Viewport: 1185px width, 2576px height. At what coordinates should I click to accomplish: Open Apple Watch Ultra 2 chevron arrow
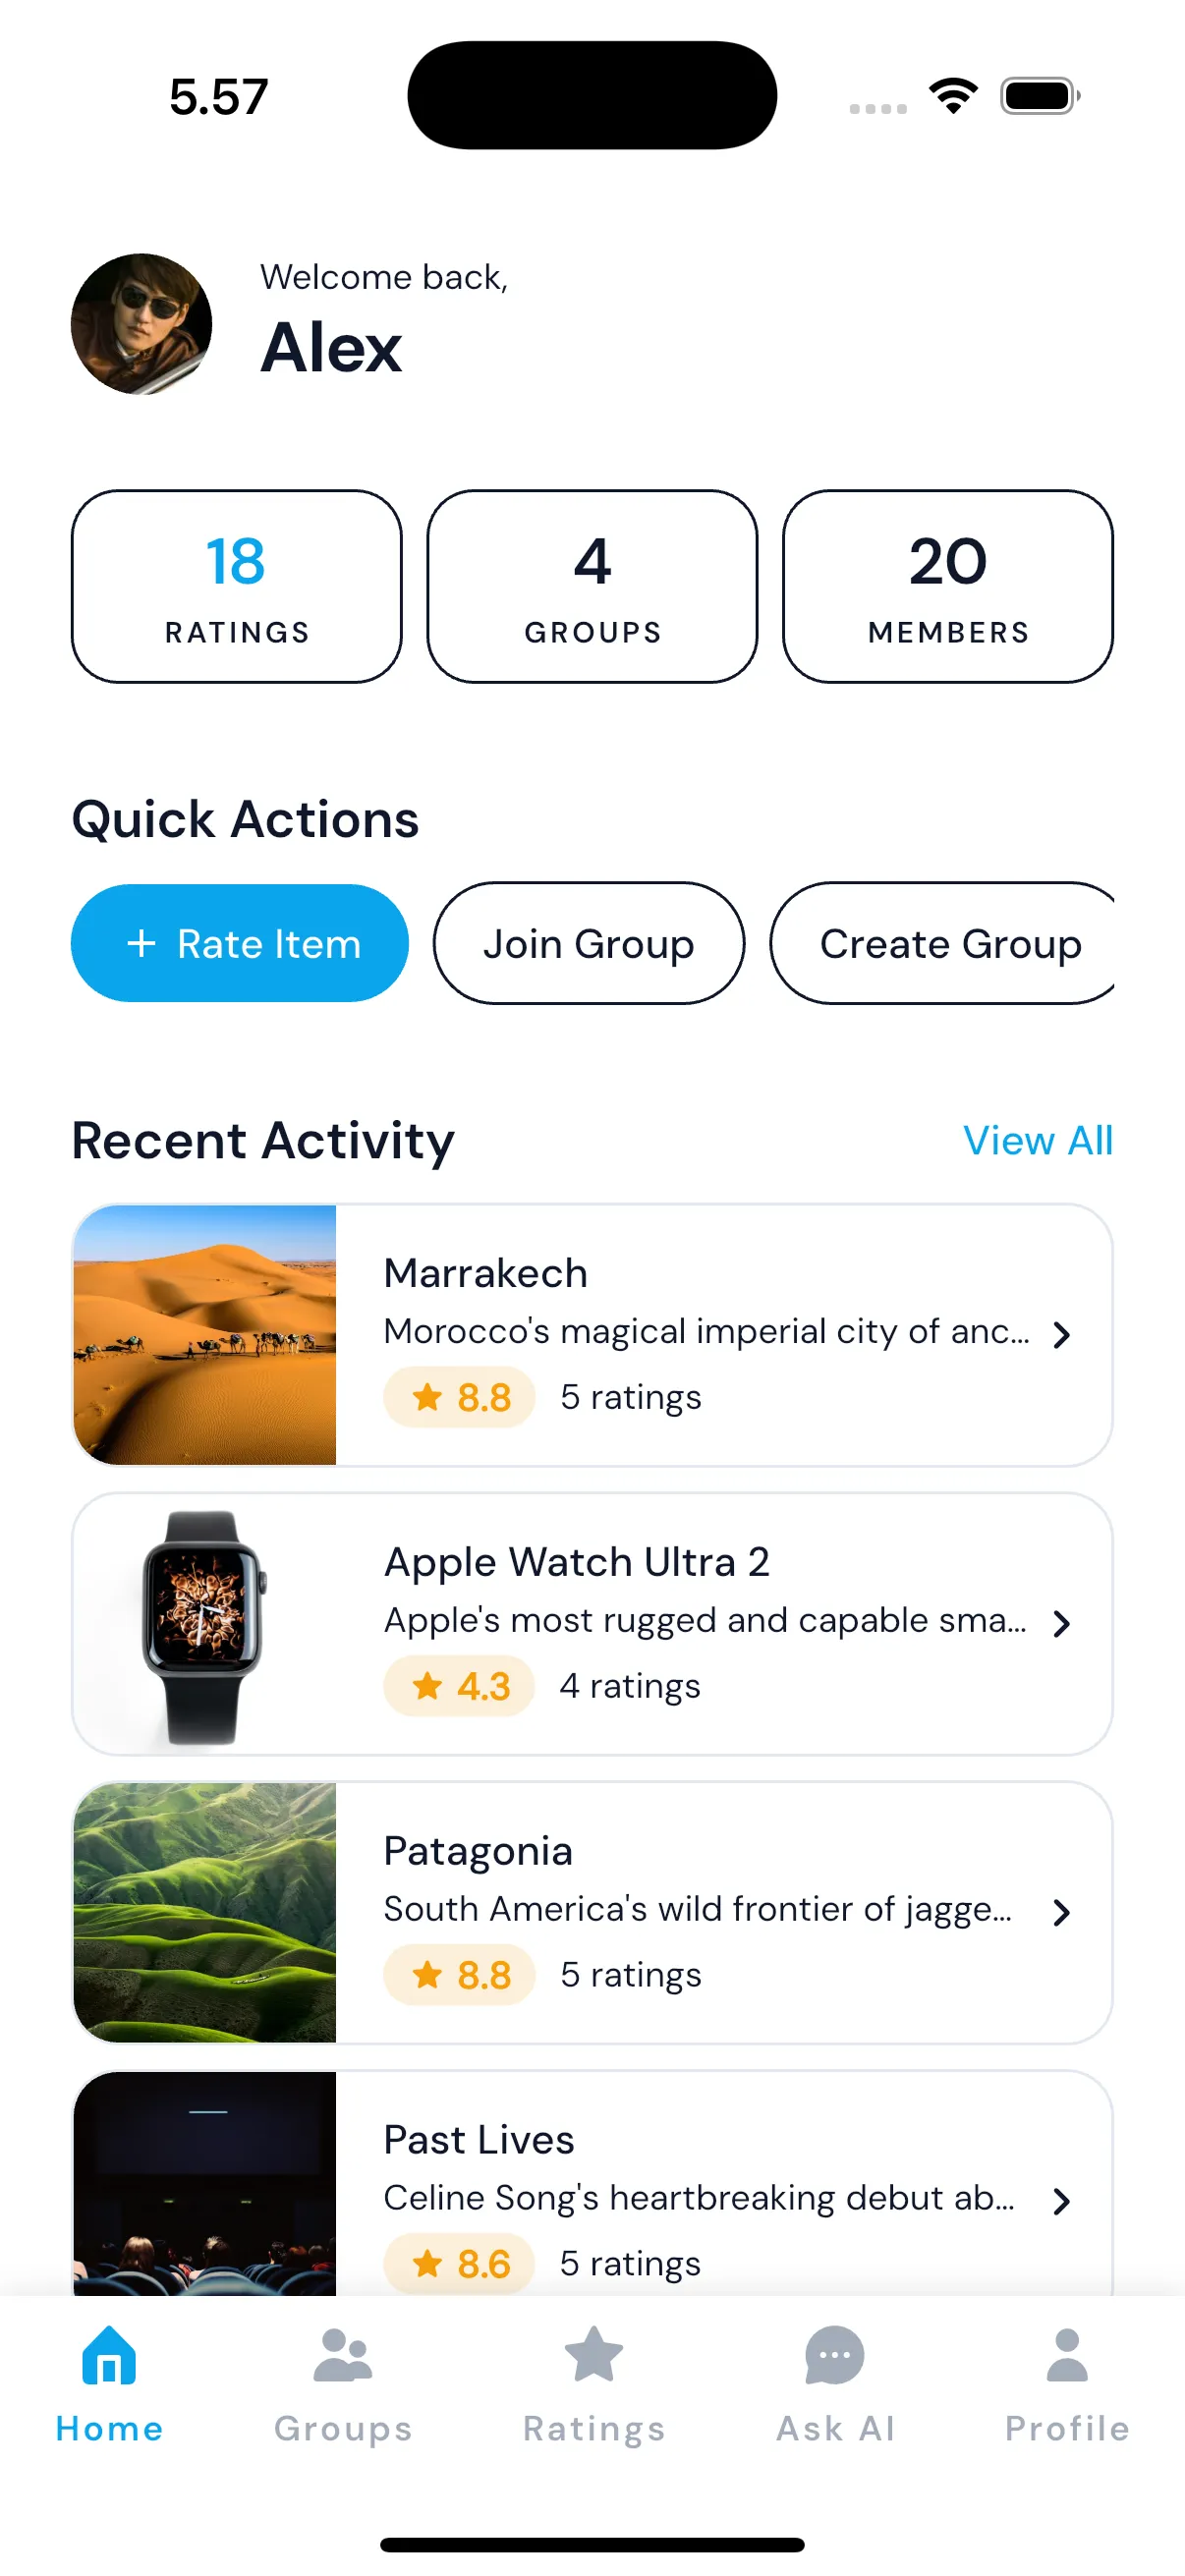[x=1062, y=1624]
